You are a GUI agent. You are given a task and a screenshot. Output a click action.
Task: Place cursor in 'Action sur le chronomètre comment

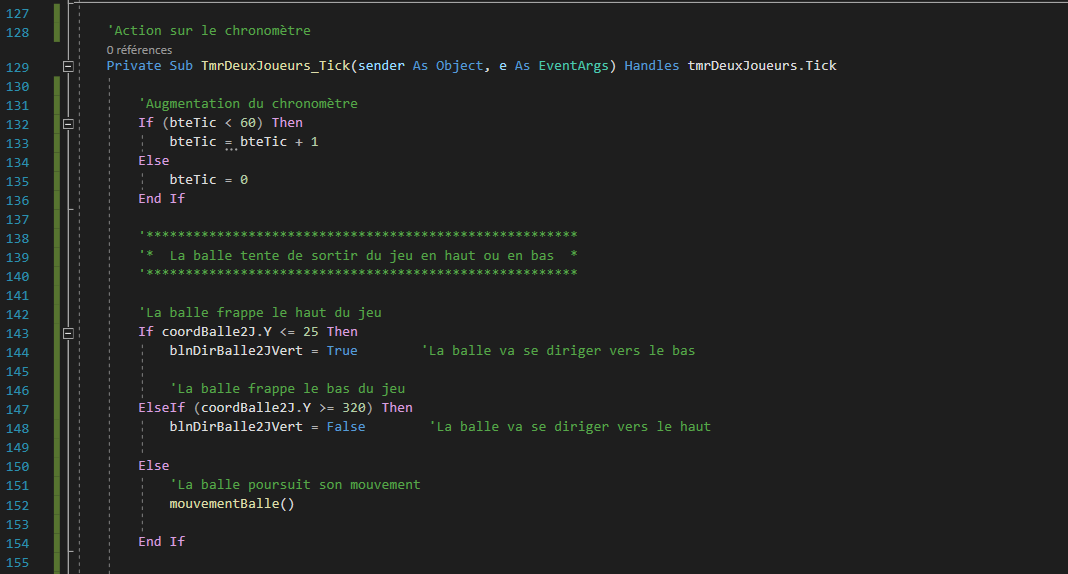coord(209,31)
